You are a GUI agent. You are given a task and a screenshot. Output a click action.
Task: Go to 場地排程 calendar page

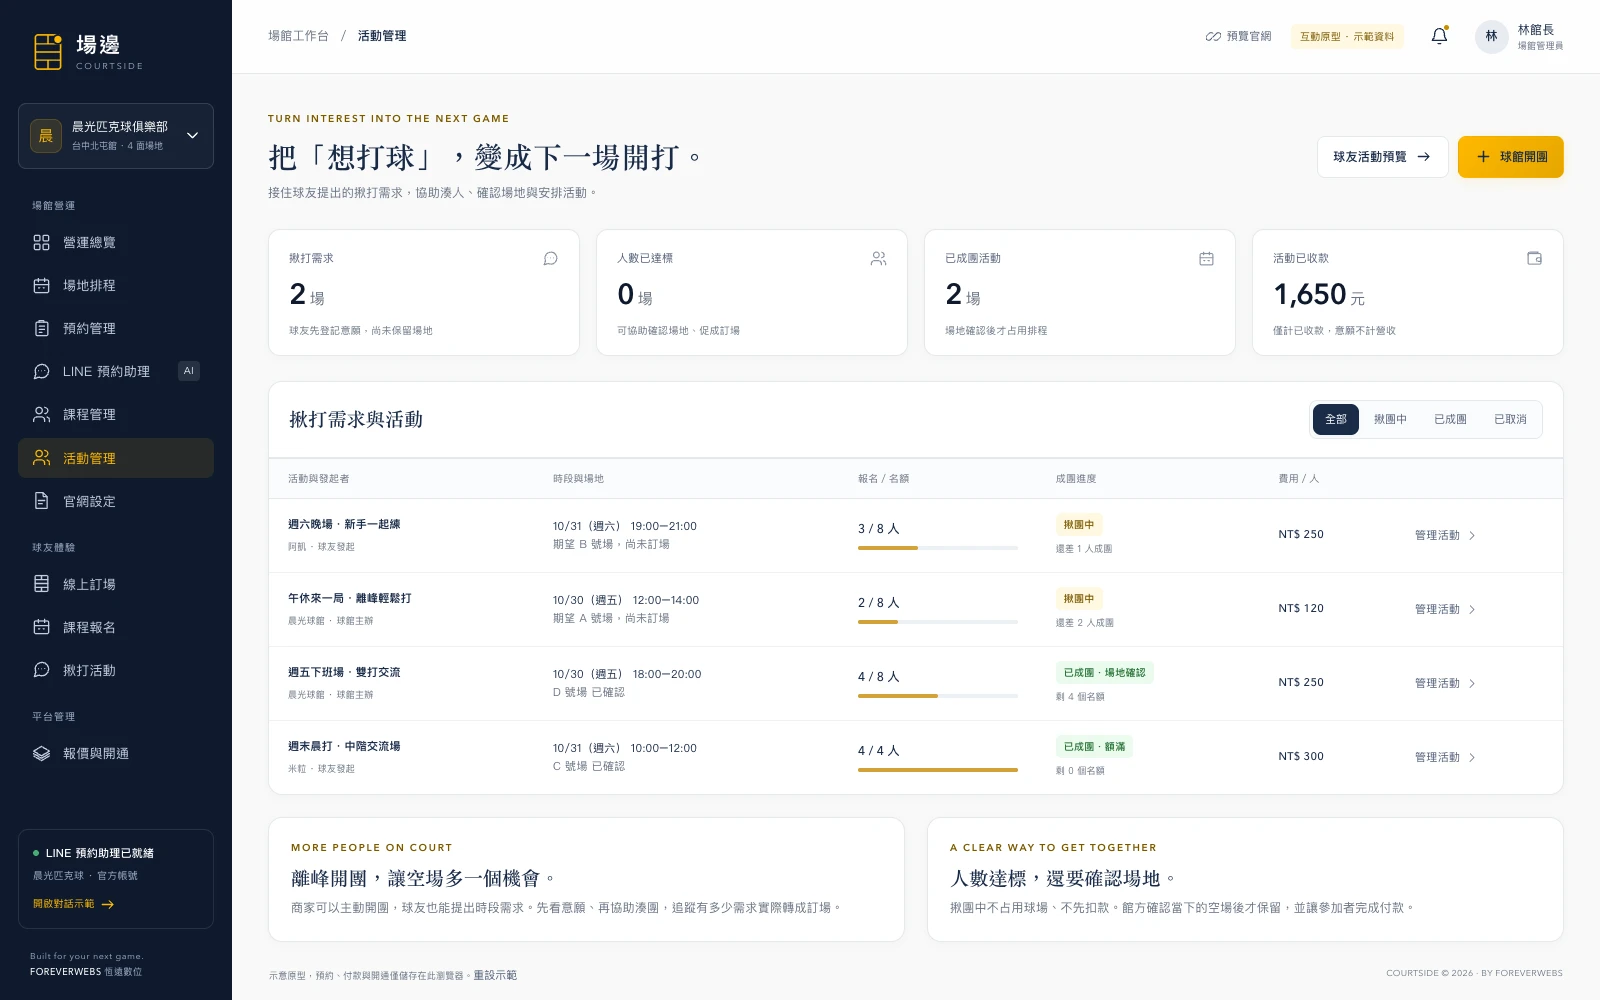tap(116, 285)
